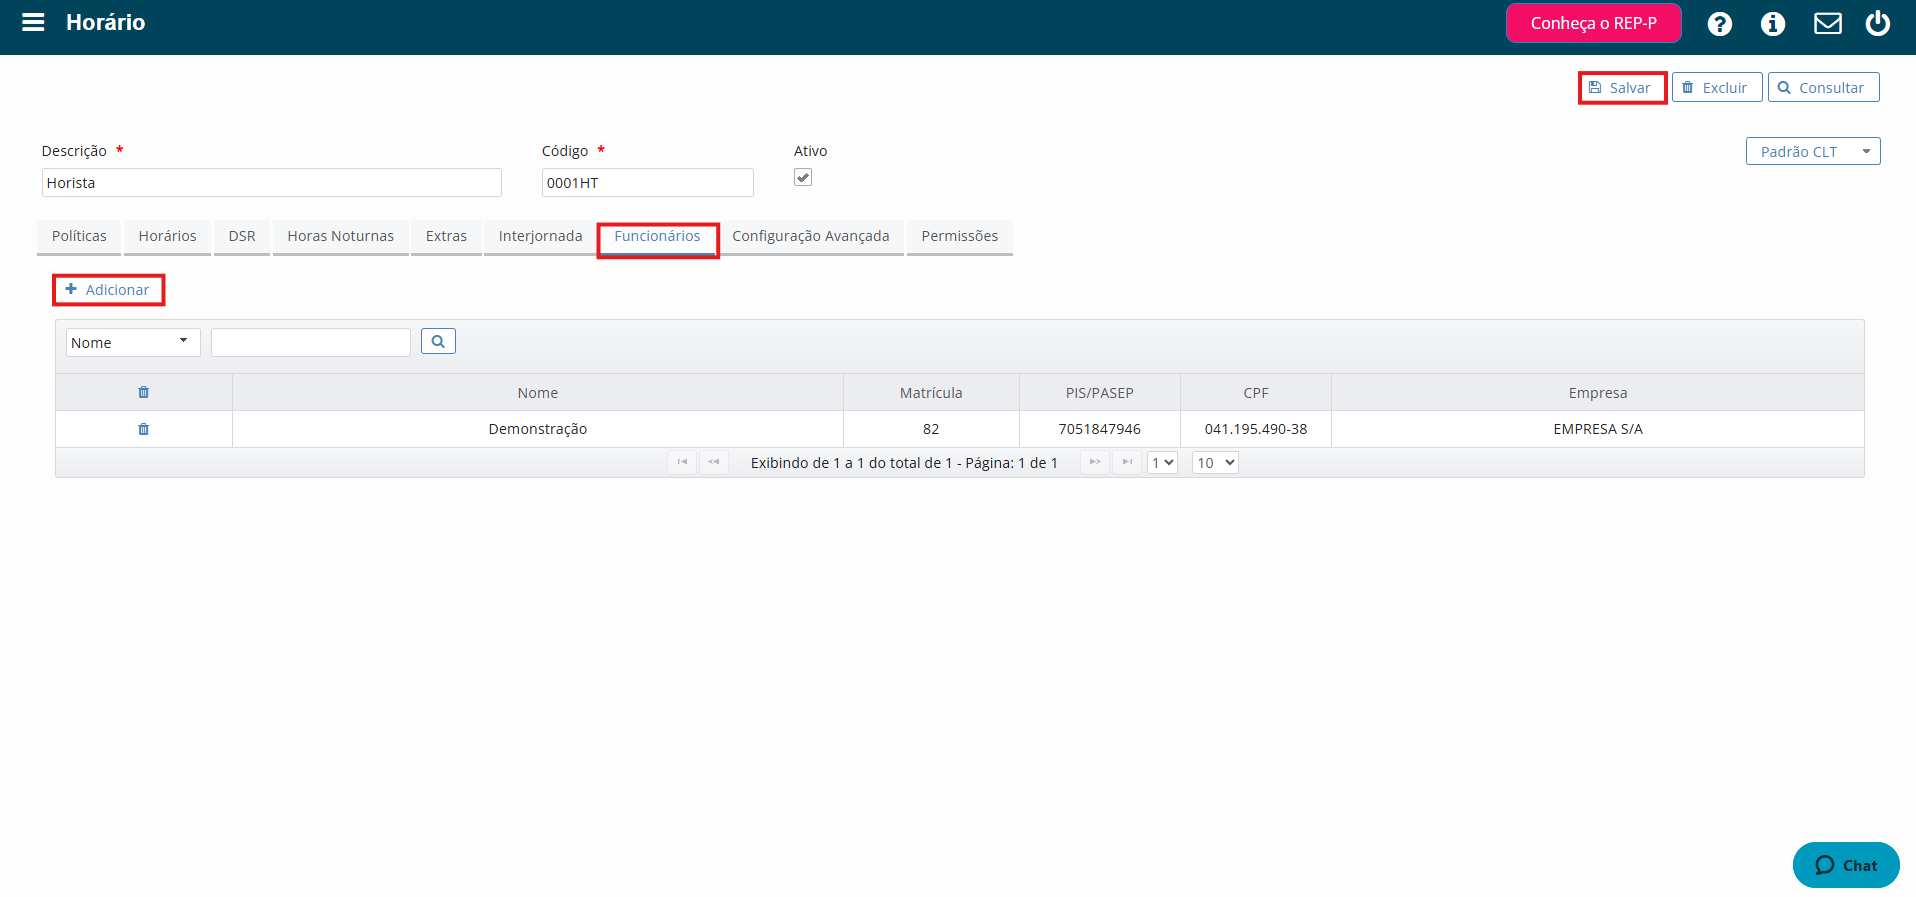The height and width of the screenshot is (897, 1916).
Task: Click the Código input field
Action: pyautogui.click(x=647, y=182)
